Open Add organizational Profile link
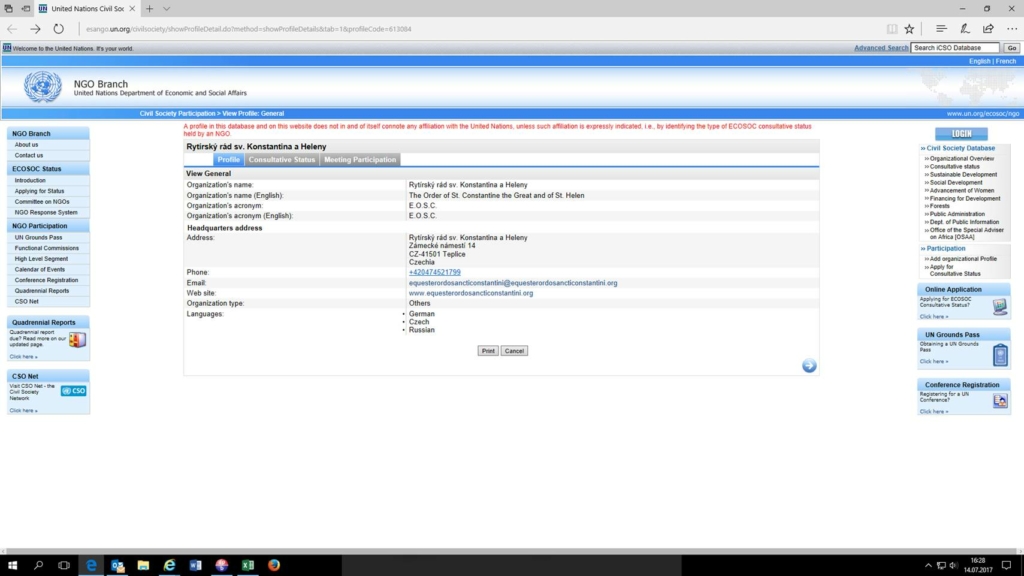Screen dimensions: 1024x576 (963, 259)
